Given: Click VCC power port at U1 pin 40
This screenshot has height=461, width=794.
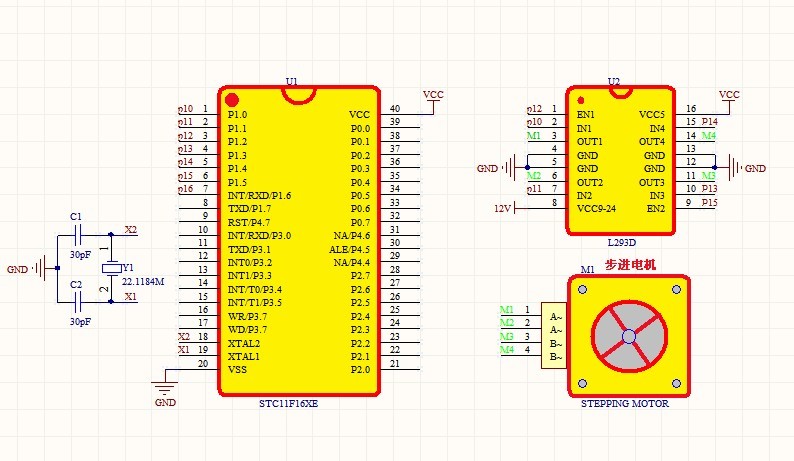Looking at the screenshot, I should click(x=433, y=97).
